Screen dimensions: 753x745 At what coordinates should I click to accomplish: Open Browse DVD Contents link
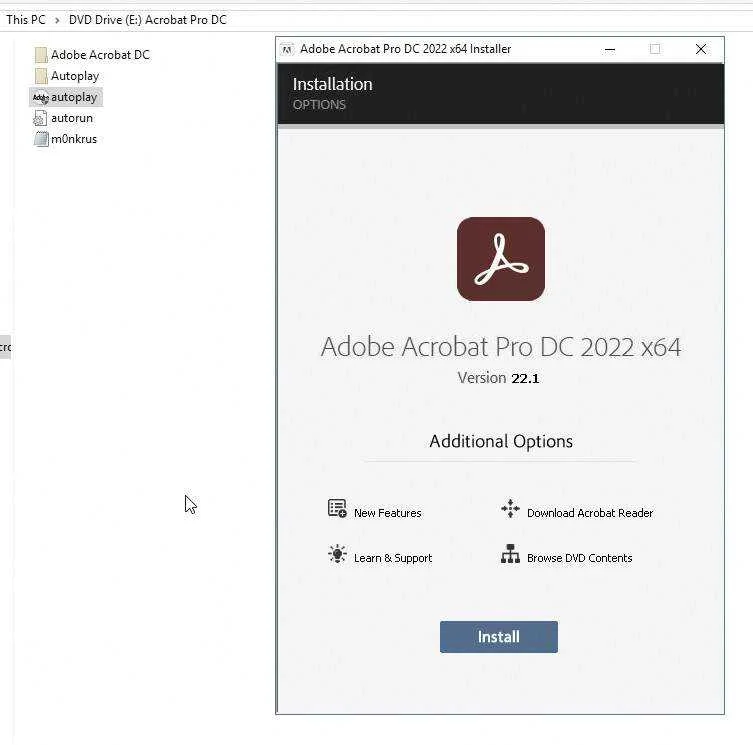click(580, 558)
